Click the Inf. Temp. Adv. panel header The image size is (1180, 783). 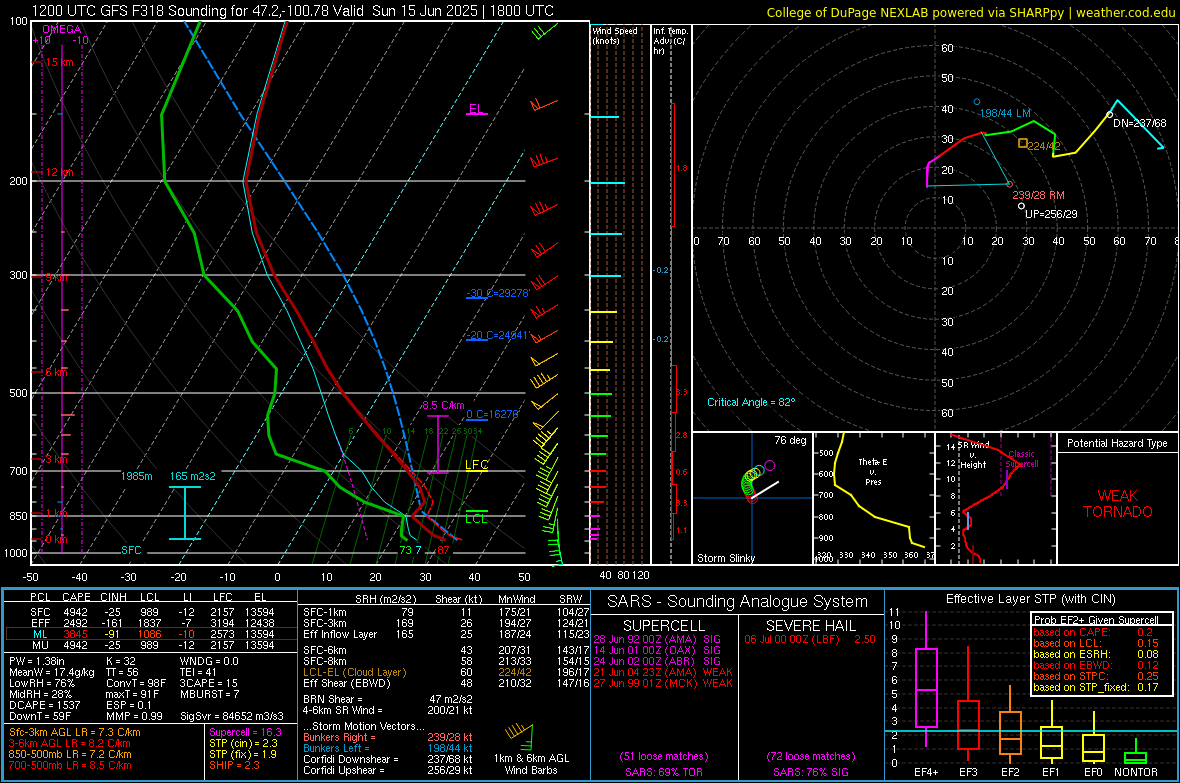click(670, 41)
